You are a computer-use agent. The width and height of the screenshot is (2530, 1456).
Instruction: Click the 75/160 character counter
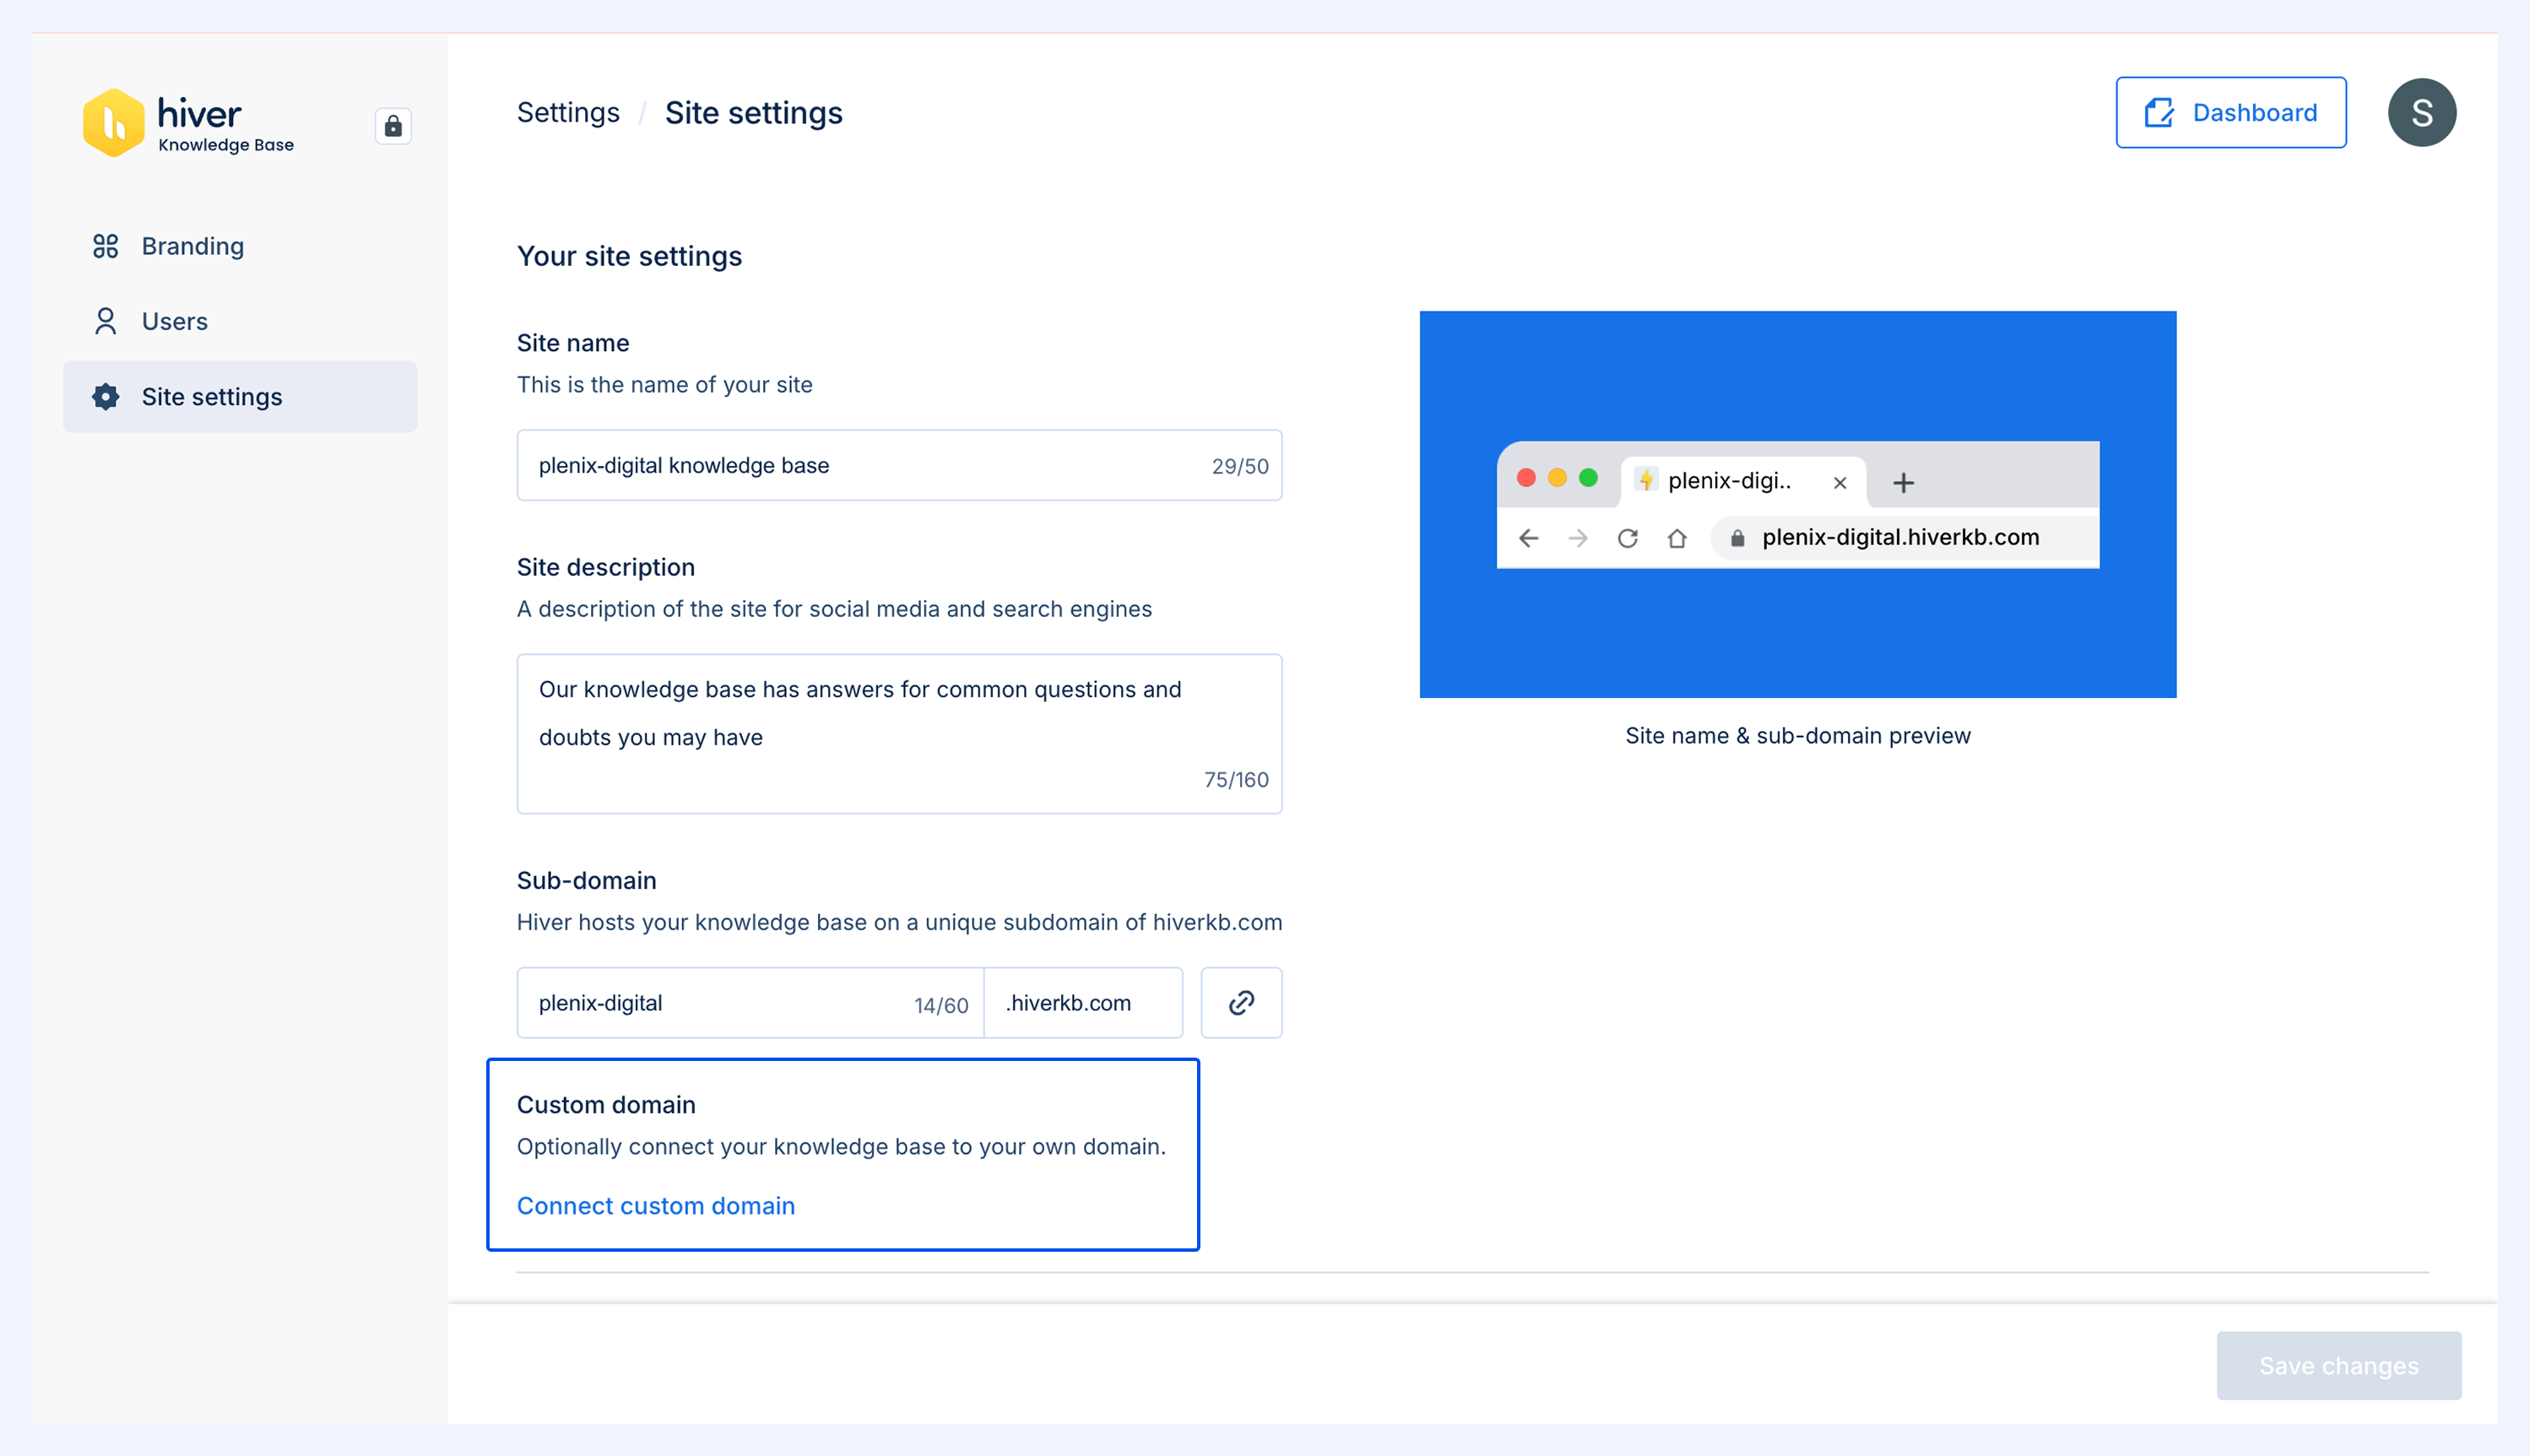click(1236, 780)
